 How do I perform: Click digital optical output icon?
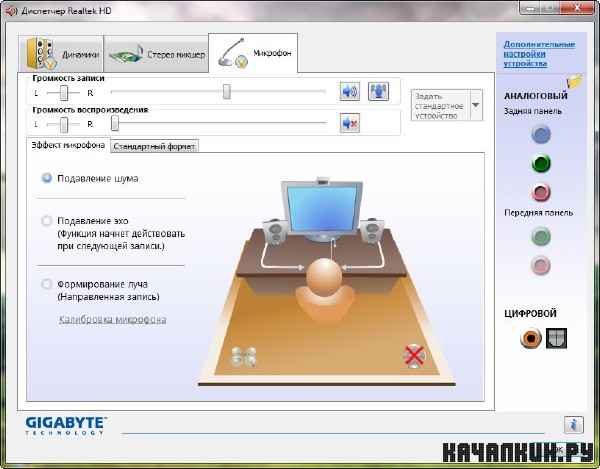point(556,338)
